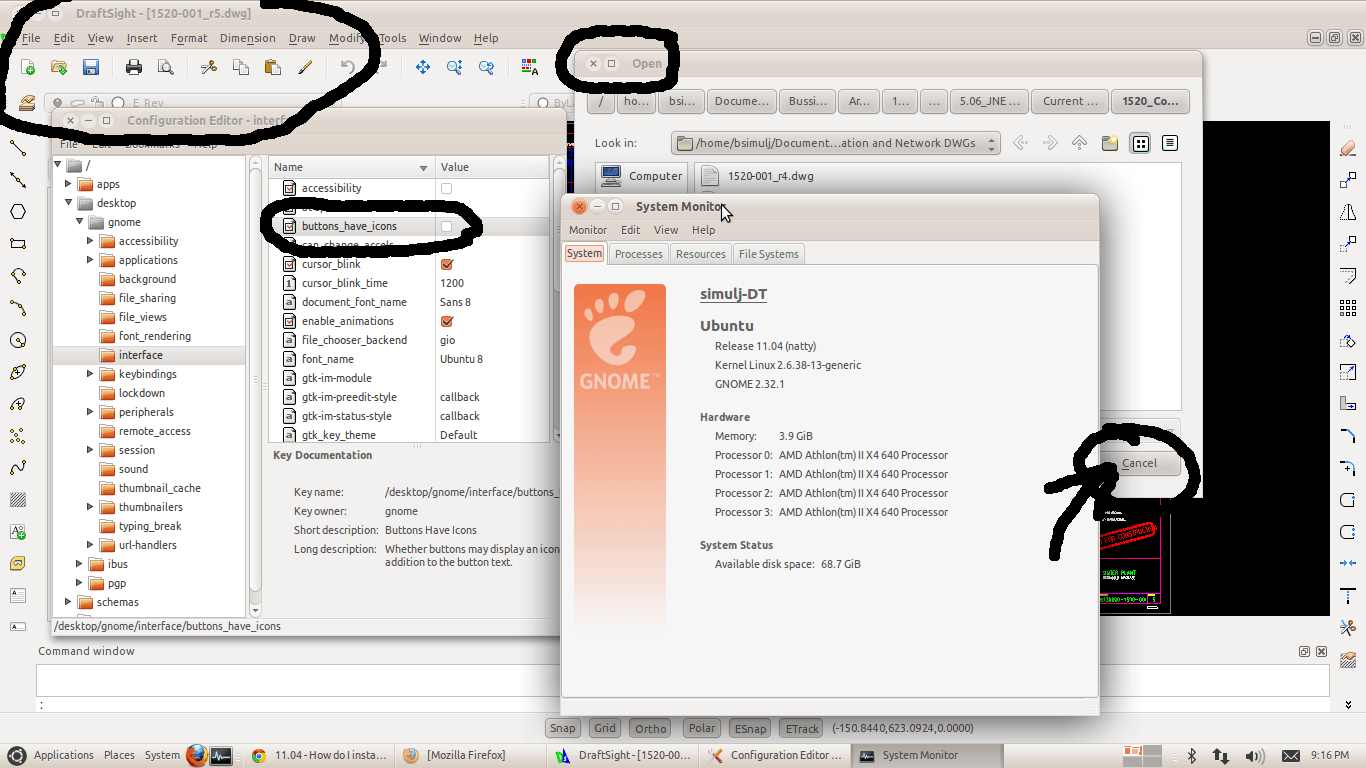Select the Eraser delete tool
1366x768 pixels.
click(x=1347, y=148)
